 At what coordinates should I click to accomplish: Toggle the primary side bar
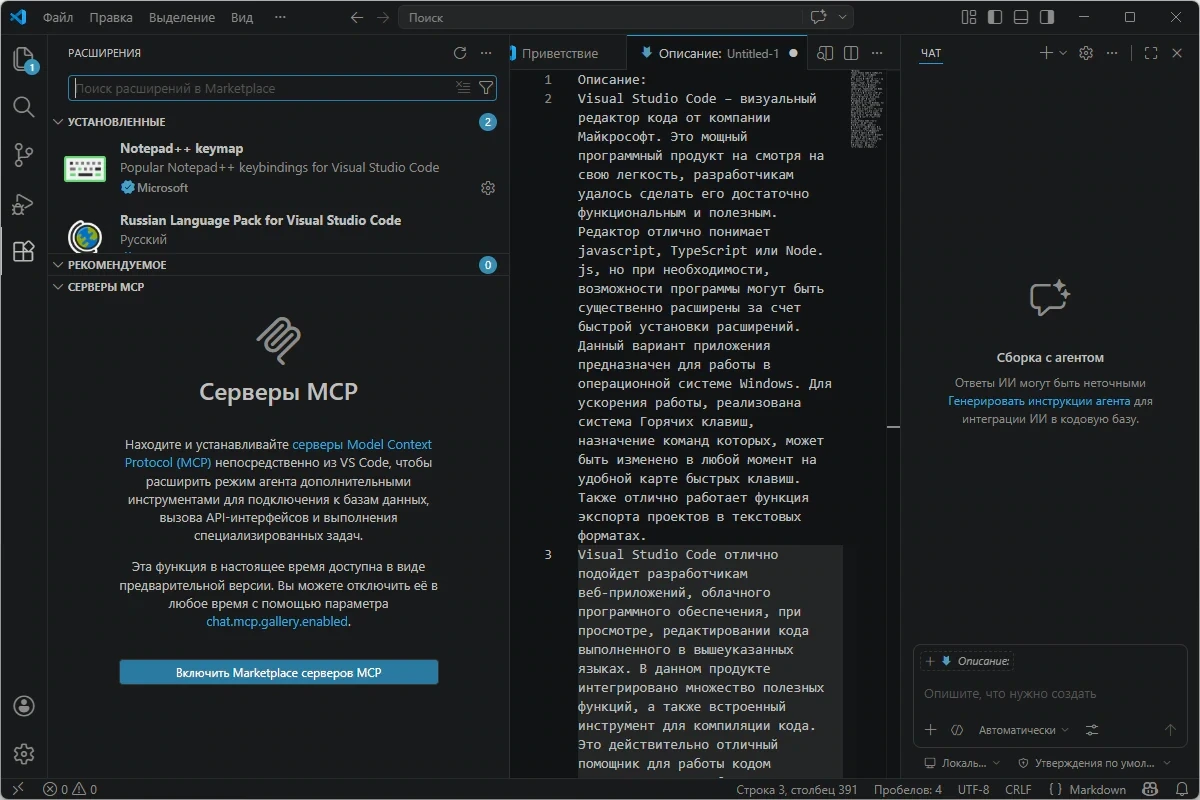coord(995,17)
